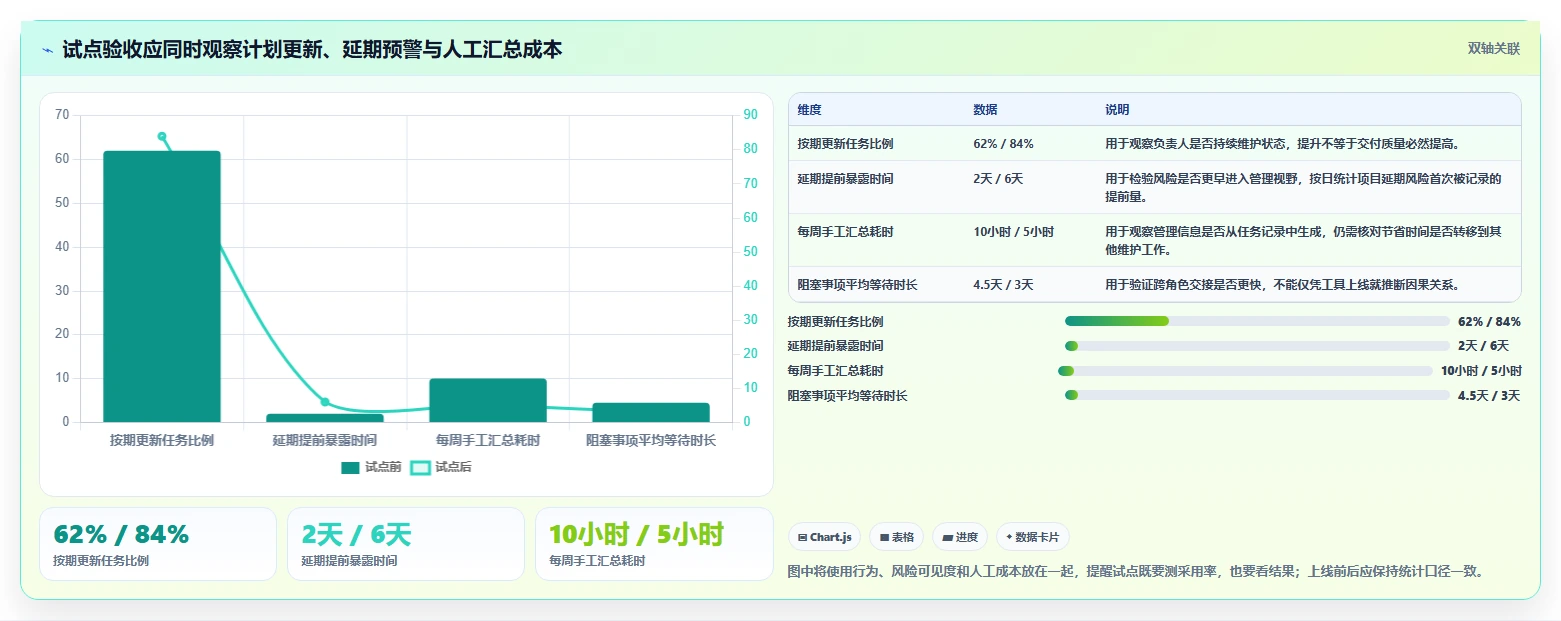The height and width of the screenshot is (621, 1561).
Task: Select the 62% / 84% data card
Action: pyautogui.click(x=158, y=544)
